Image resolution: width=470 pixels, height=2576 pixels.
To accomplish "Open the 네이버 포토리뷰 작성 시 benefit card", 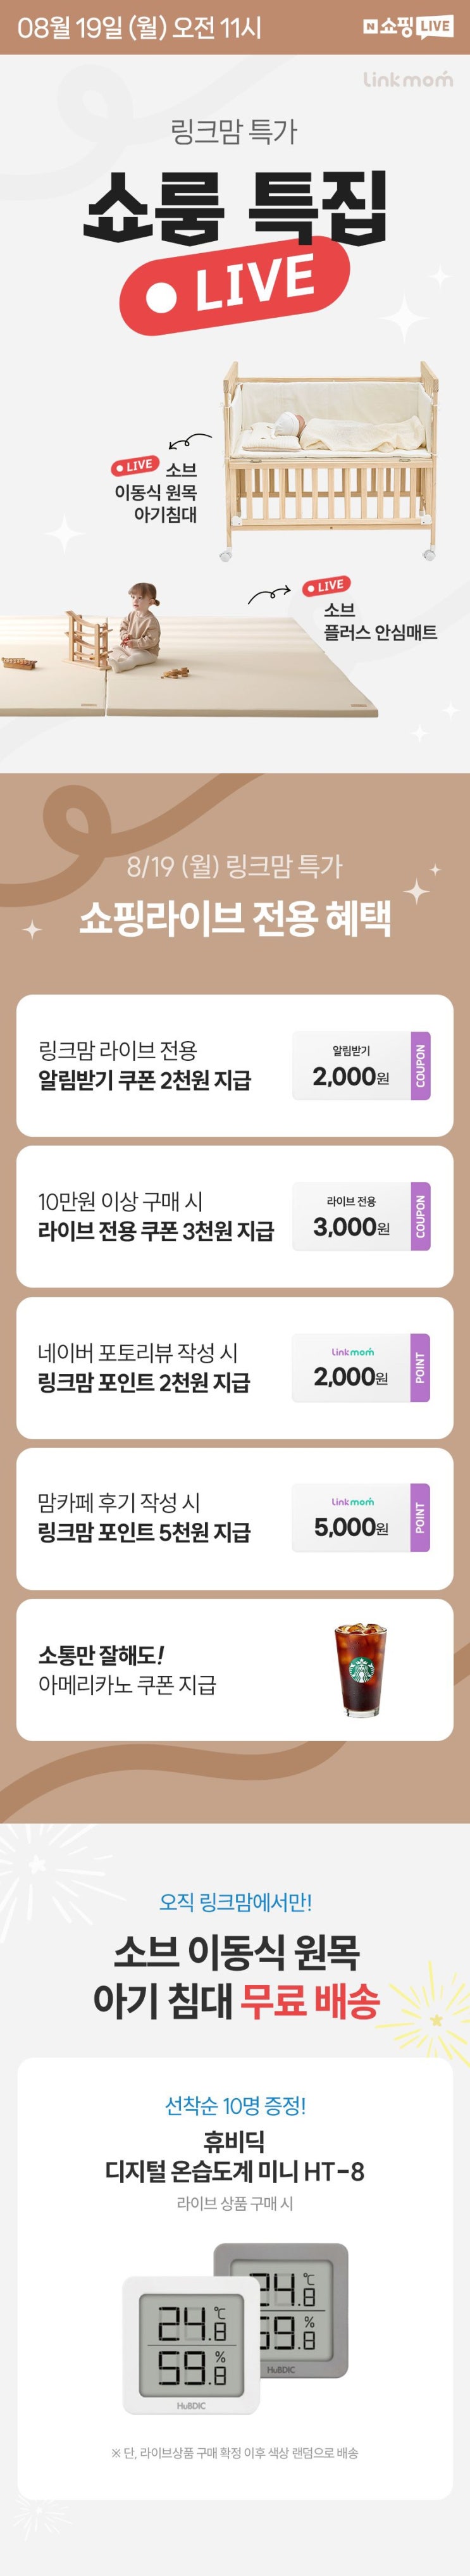I will pyautogui.click(x=235, y=1367).
